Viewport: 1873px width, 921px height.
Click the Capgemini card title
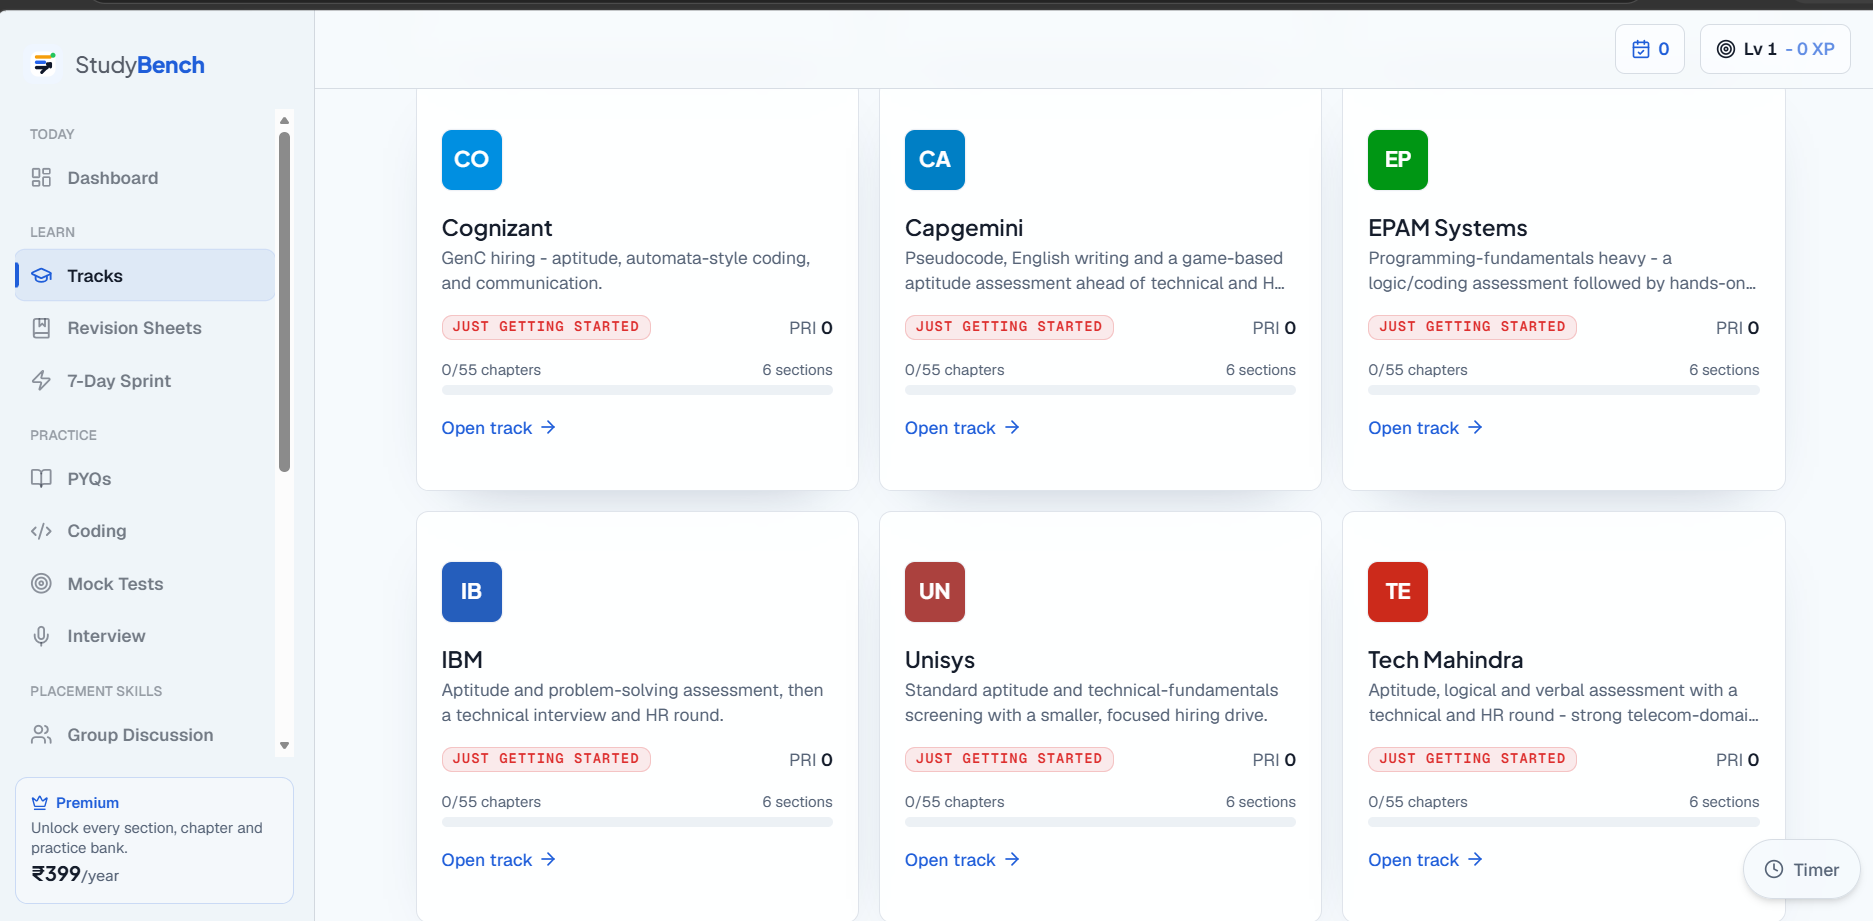click(964, 228)
